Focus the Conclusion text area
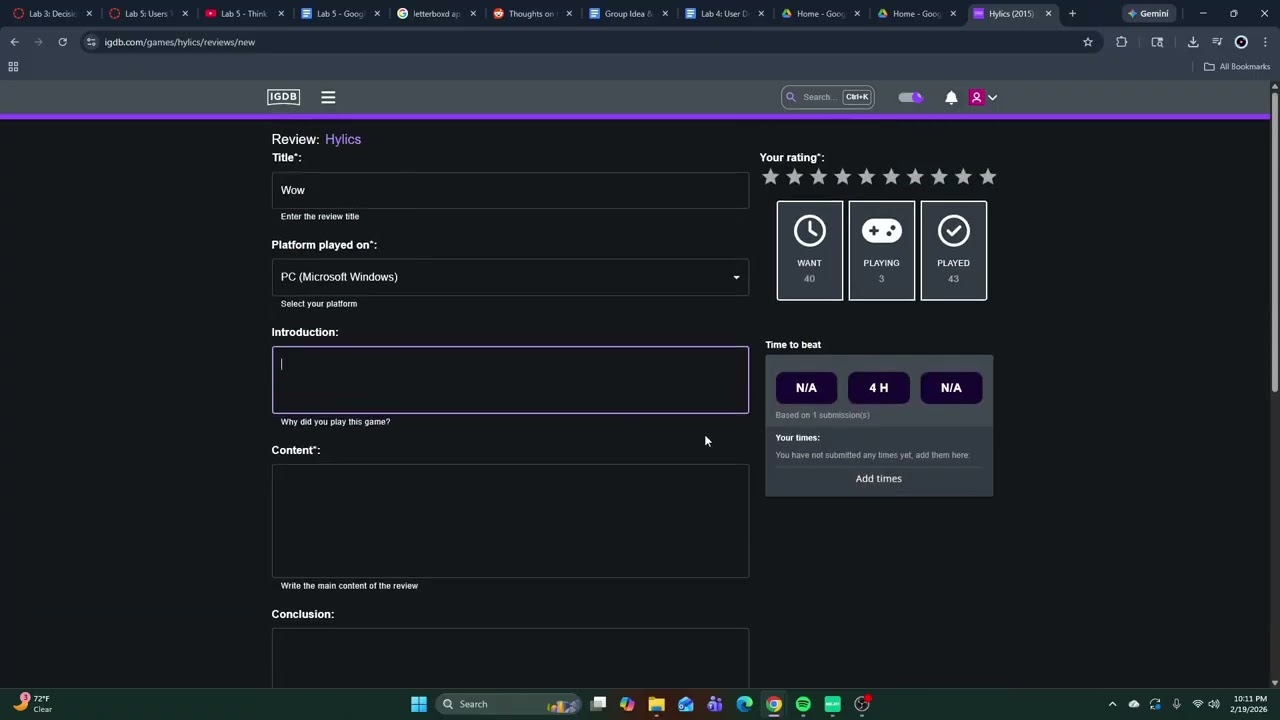The image size is (1280, 720). (x=510, y=658)
